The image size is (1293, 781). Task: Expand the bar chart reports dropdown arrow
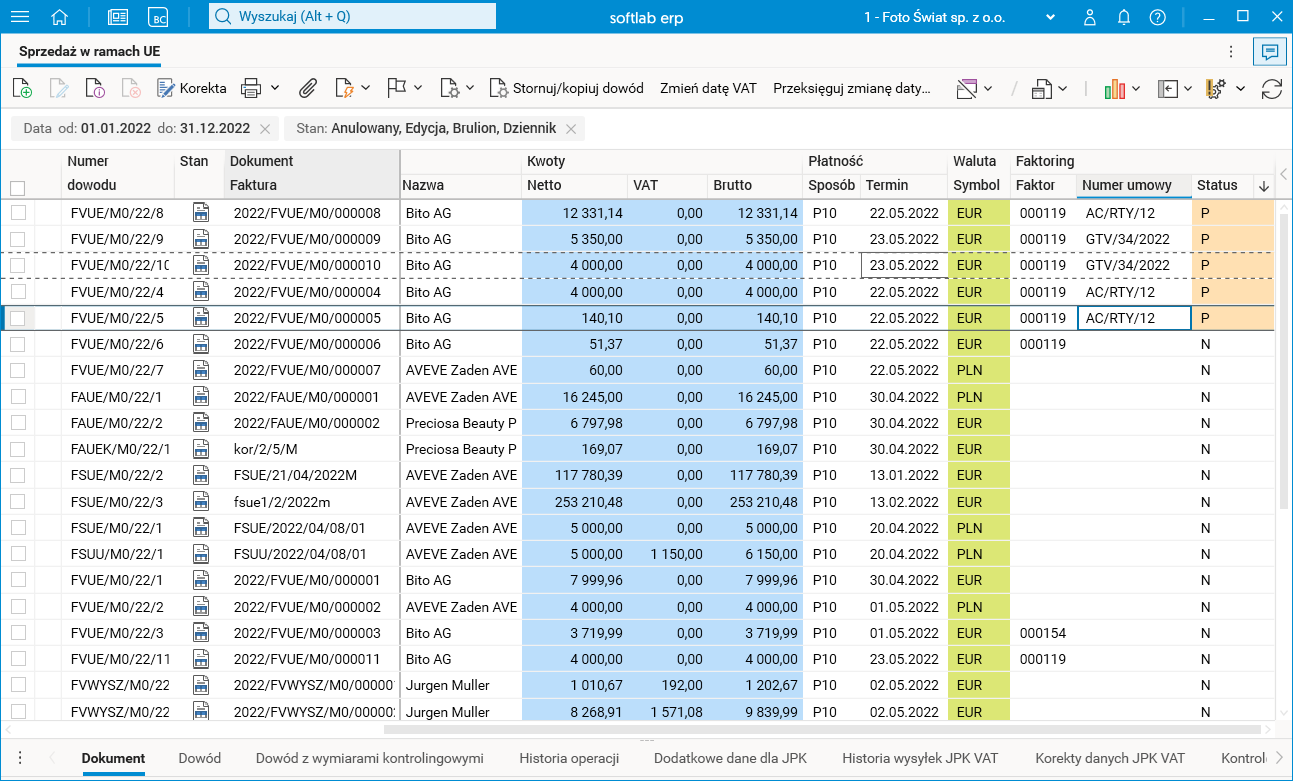tap(1137, 89)
